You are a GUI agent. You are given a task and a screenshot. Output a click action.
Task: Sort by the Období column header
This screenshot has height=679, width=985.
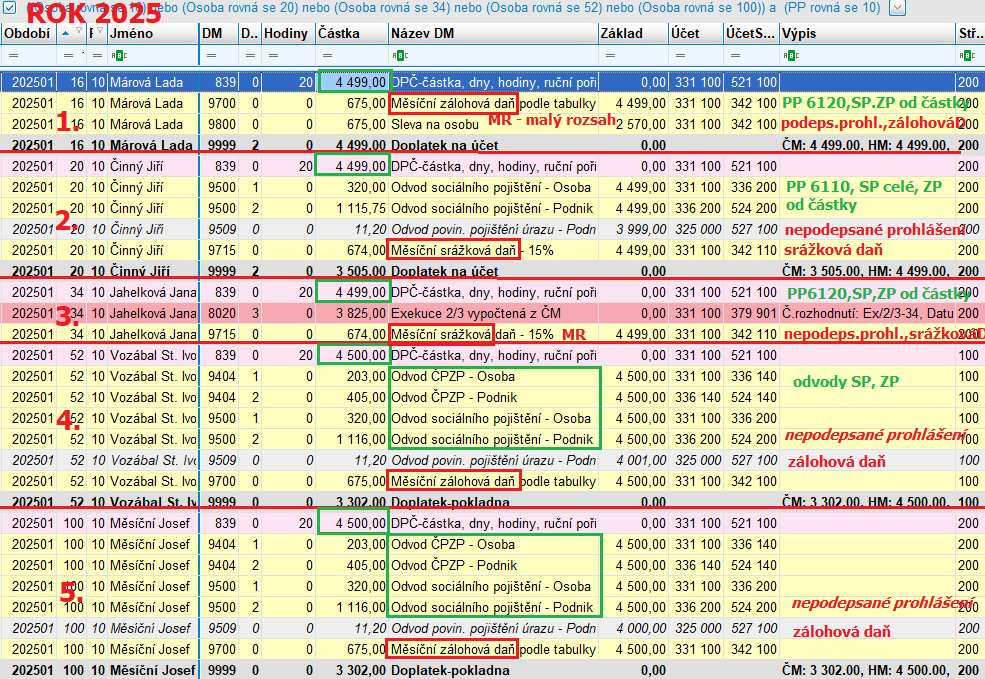coord(28,33)
